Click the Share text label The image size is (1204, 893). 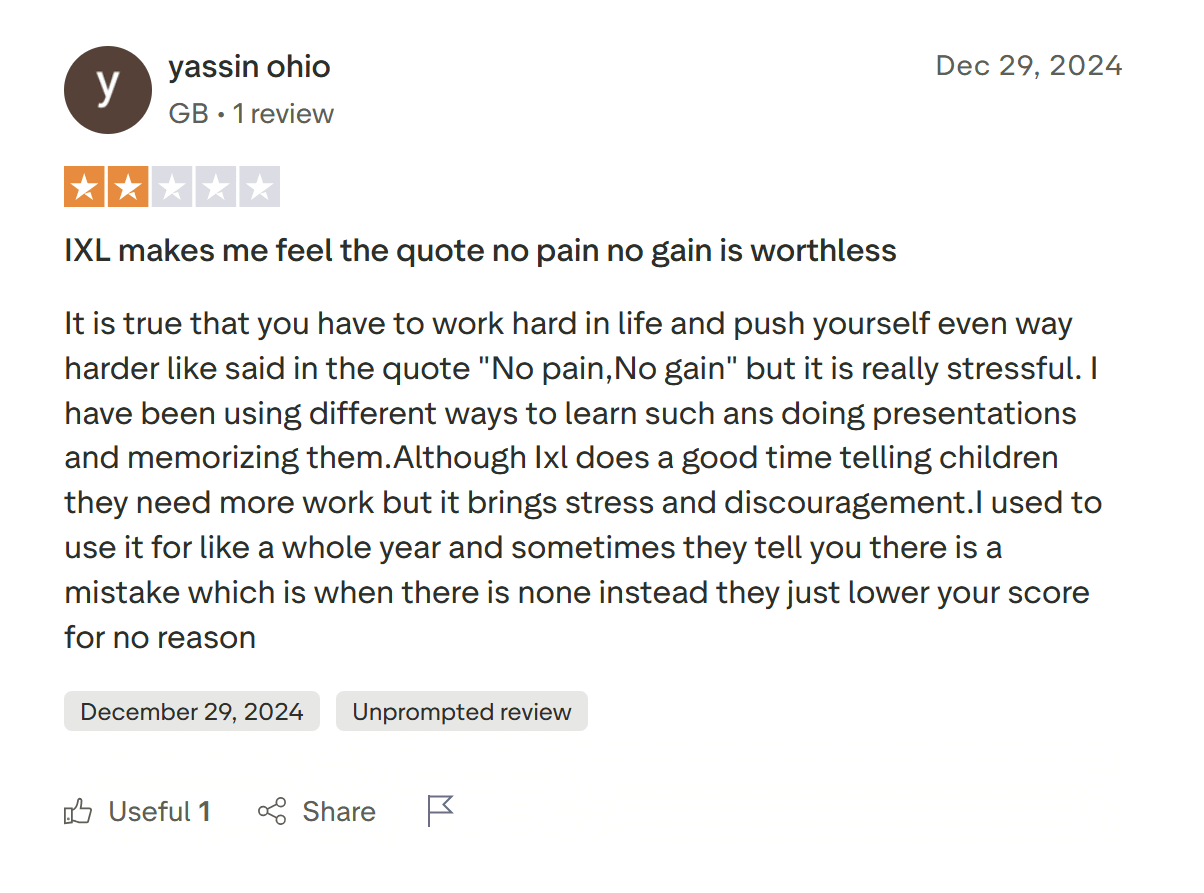click(x=339, y=811)
